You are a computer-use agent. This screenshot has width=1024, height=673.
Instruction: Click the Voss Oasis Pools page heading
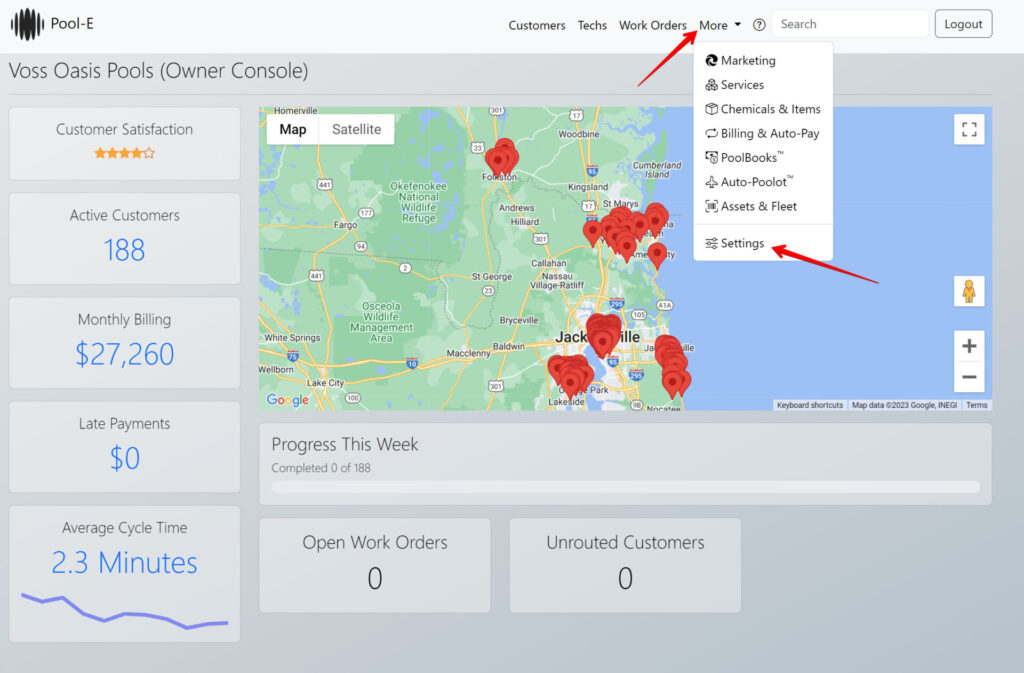[158, 70]
